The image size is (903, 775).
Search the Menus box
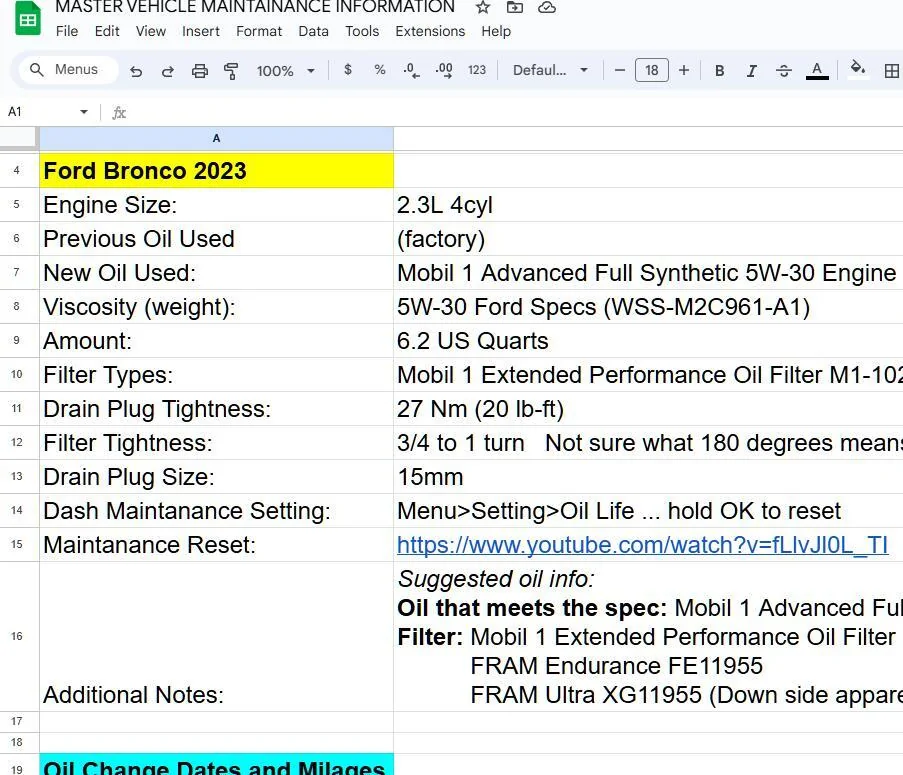[x=69, y=70]
